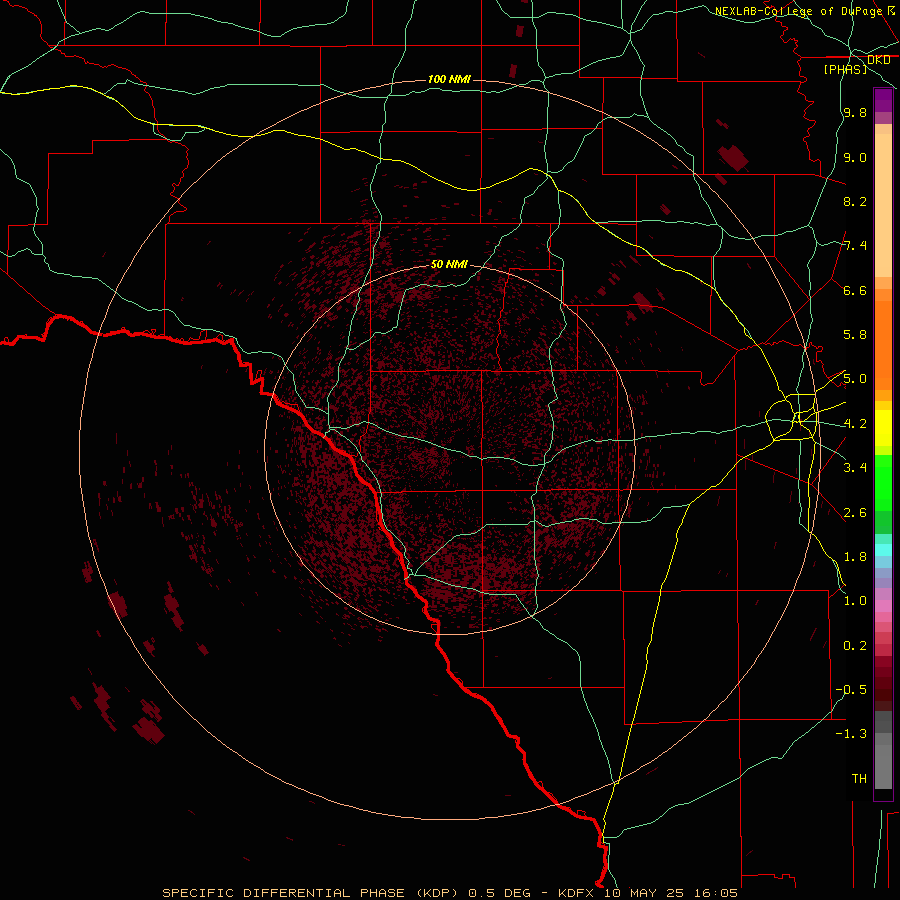Click the orange segment of the color bar
The image size is (900, 900).
[x=883, y=346]
